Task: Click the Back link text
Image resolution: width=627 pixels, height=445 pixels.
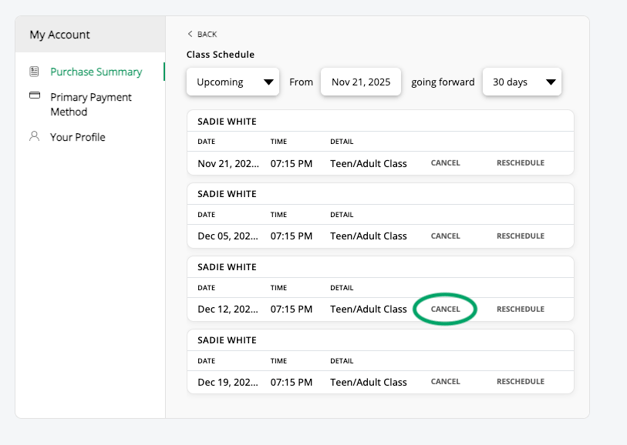Action: coord(207,34)
